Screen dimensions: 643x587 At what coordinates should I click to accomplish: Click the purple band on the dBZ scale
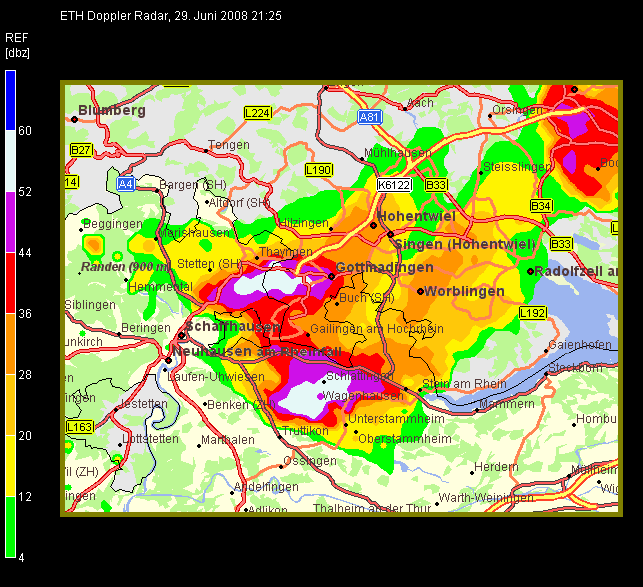coord(11,222)
